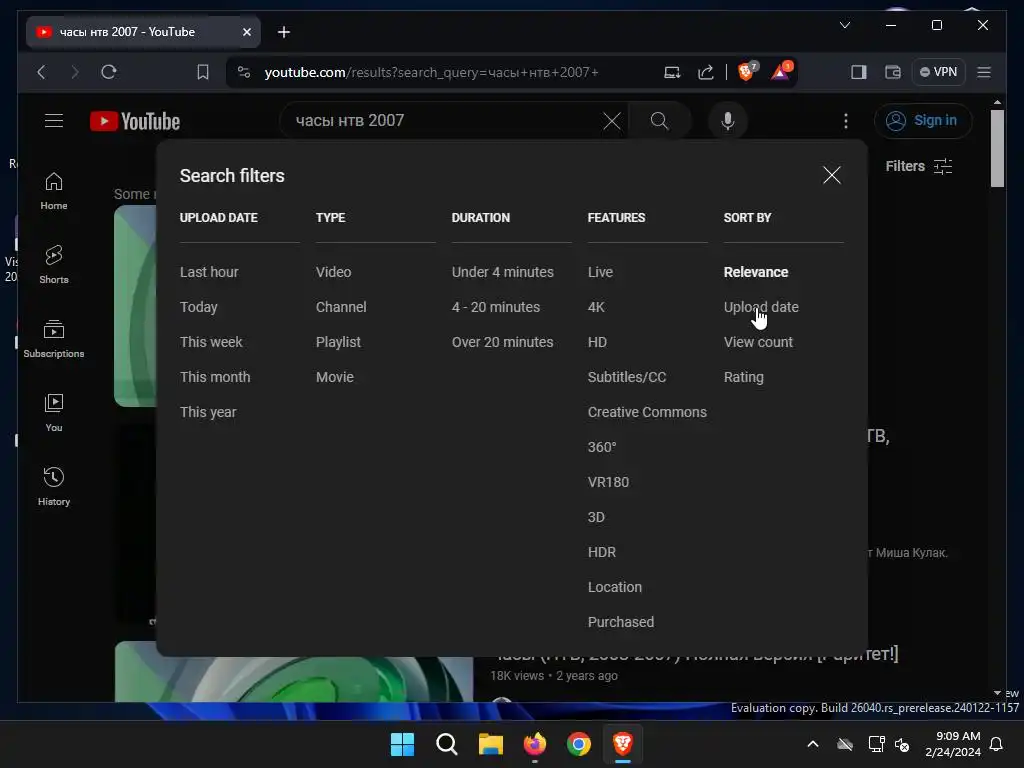Expand the tab search dropdown
Screen dimensions: 1024x768
click(845, 25)
